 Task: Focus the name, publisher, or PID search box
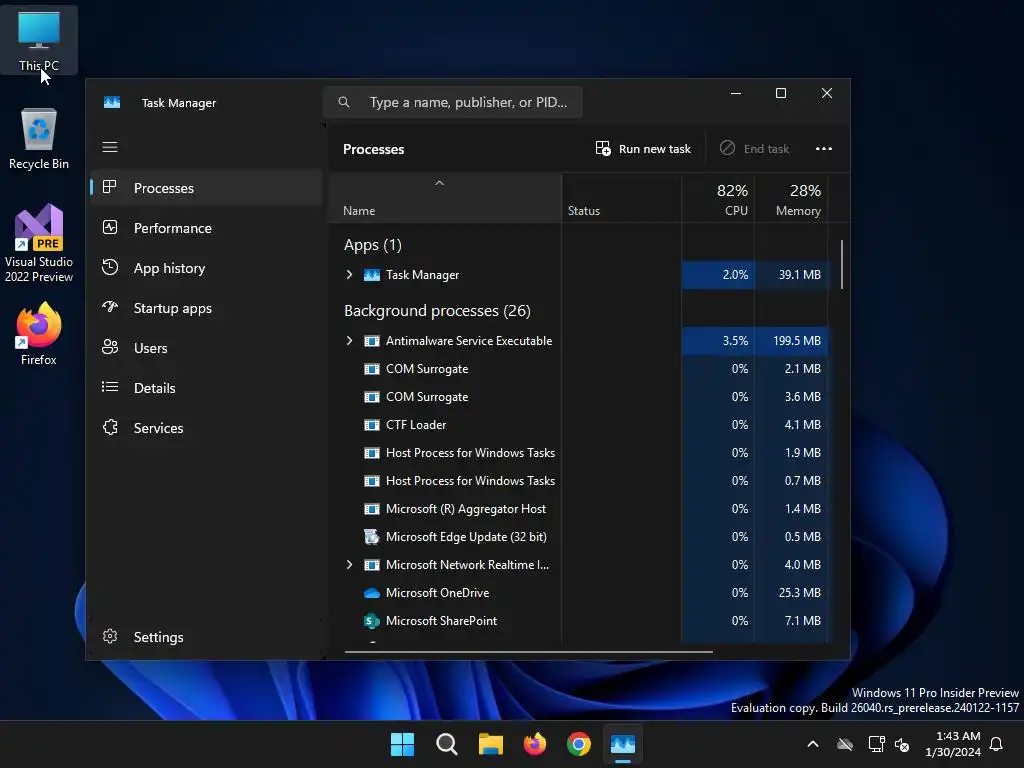pos(453,102)
